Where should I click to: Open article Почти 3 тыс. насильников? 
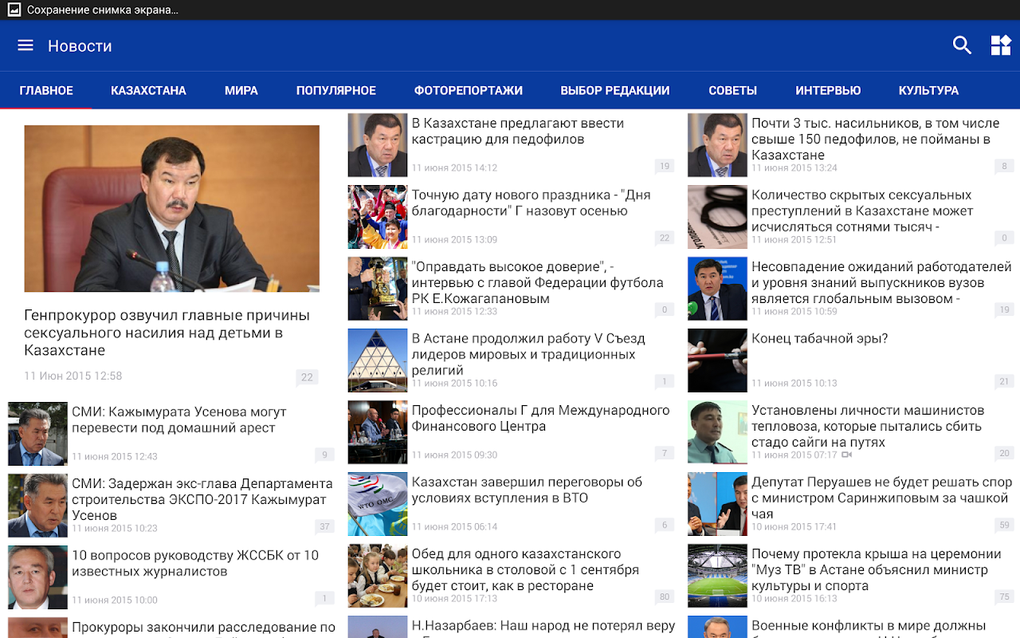pyautogui.click(x=876, y=139)
